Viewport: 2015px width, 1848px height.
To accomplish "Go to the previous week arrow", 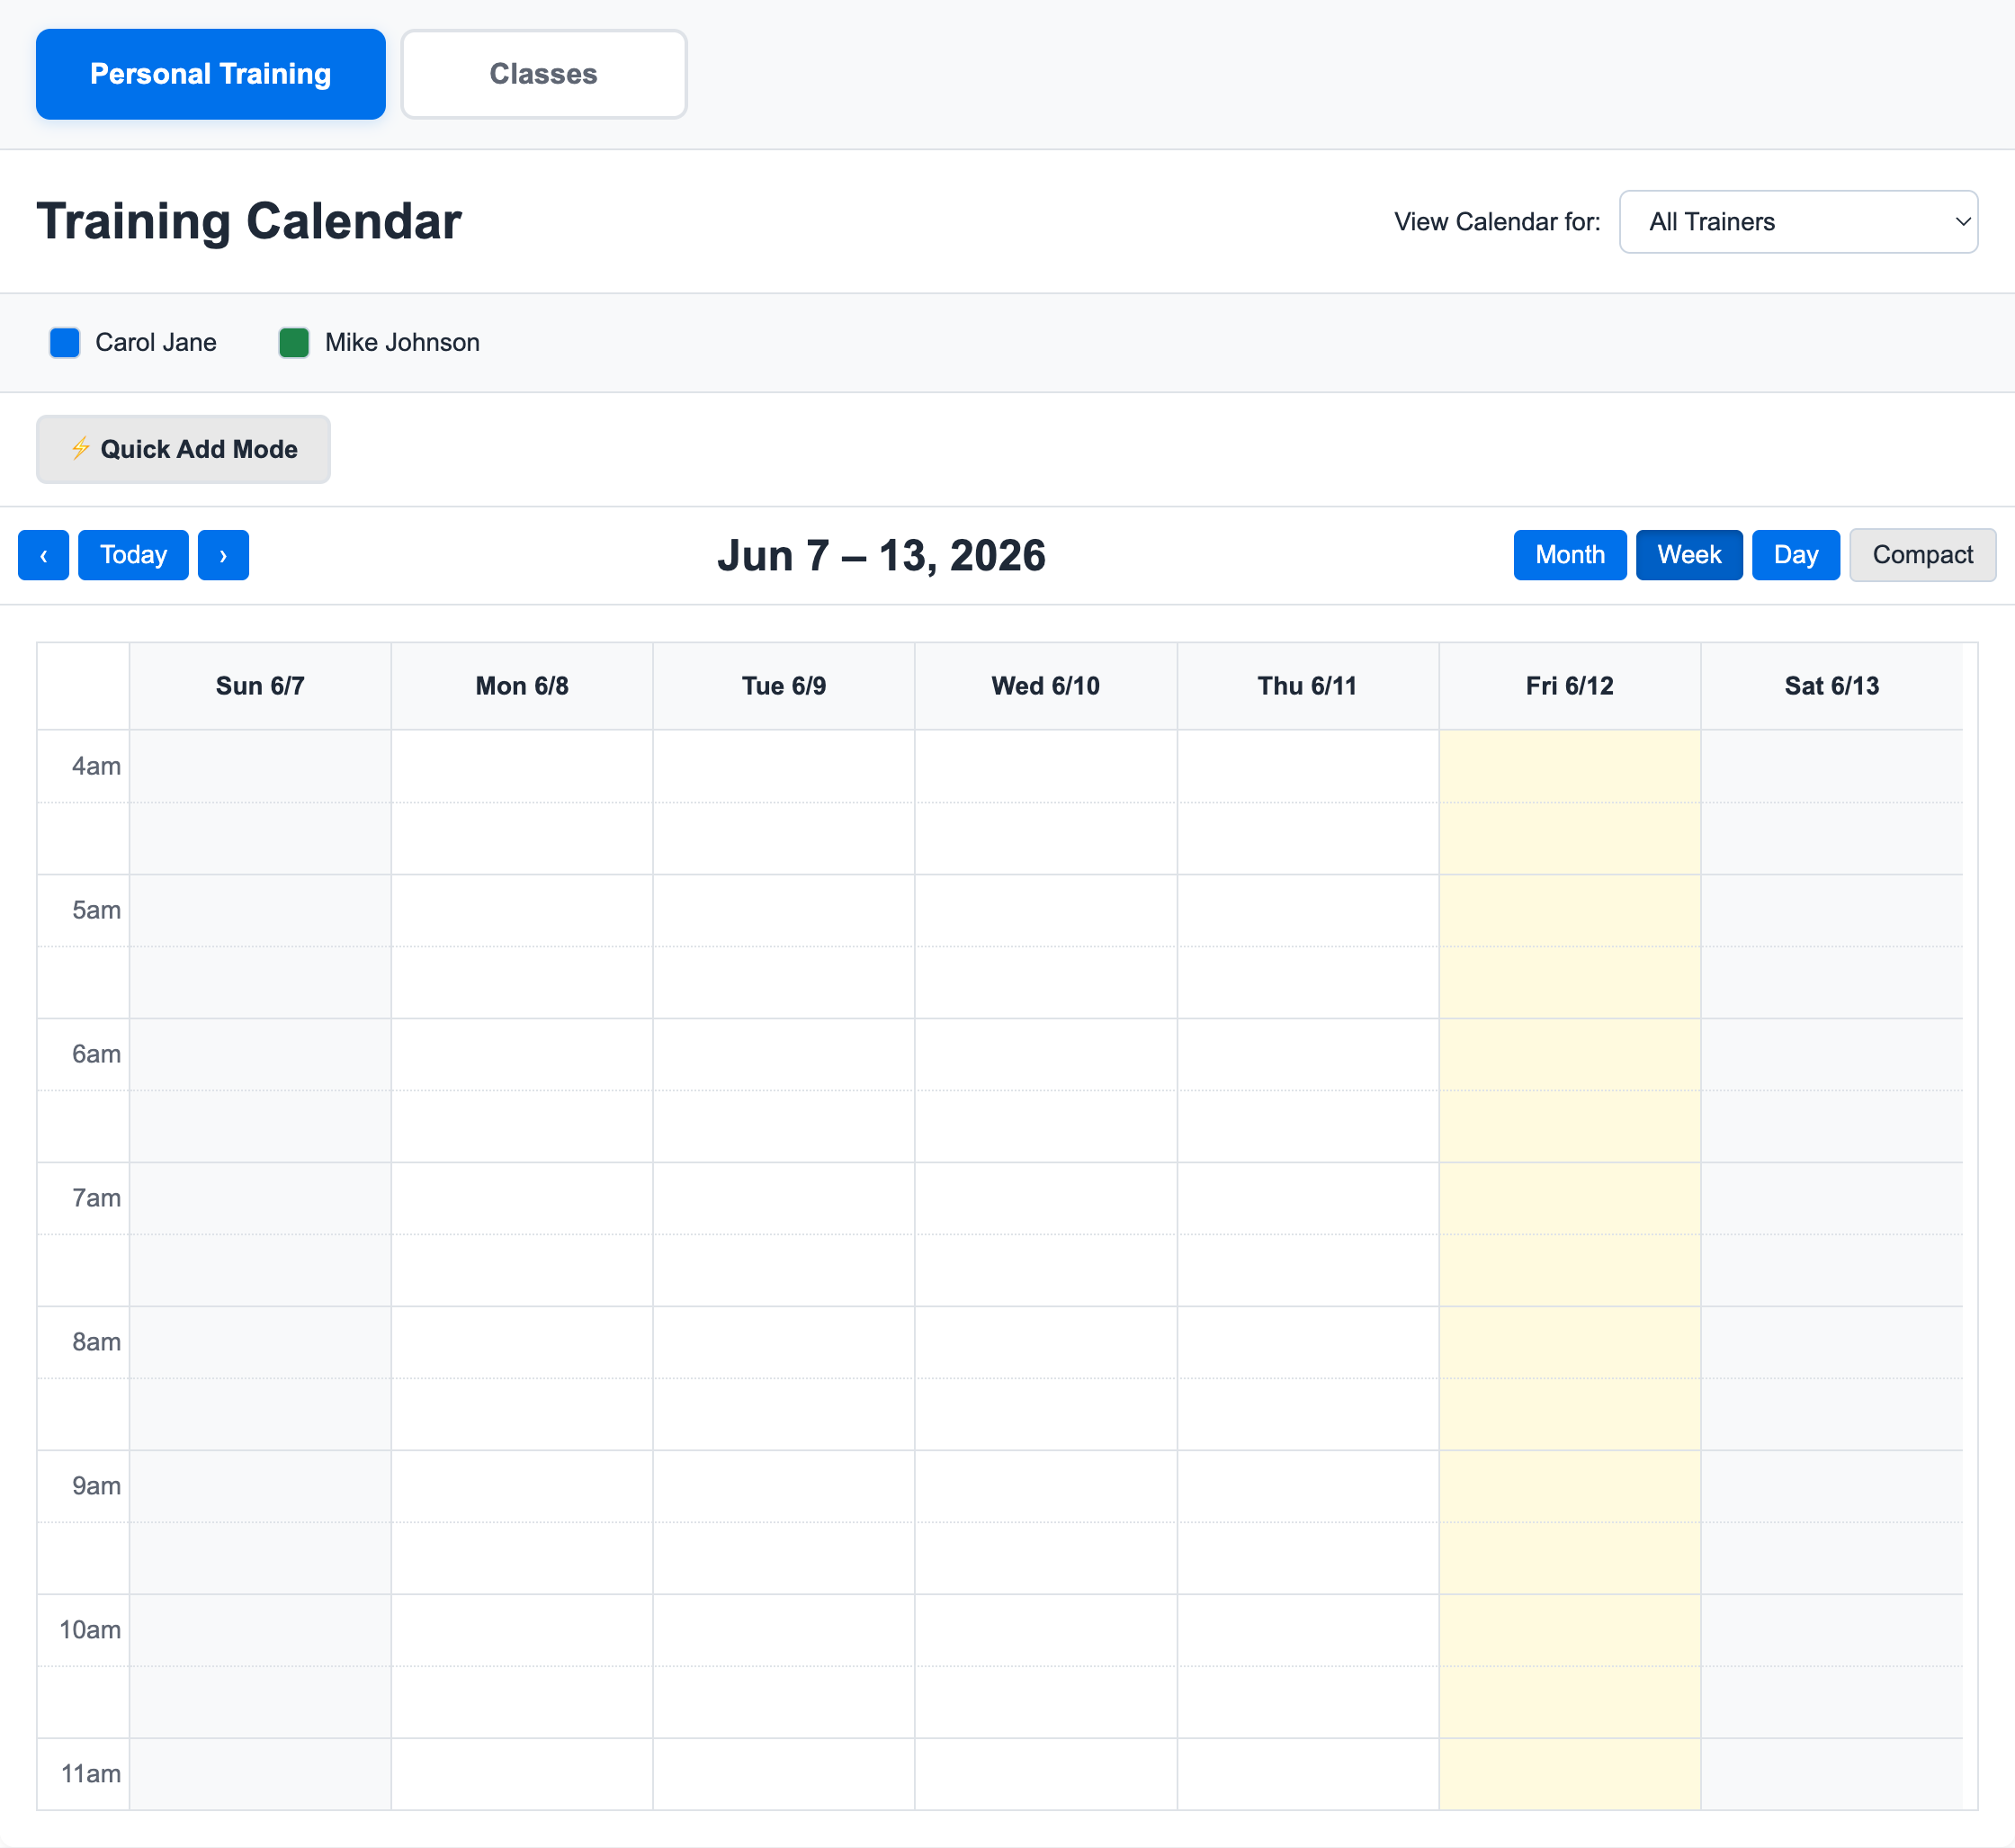I will click(x=43, y=555).
